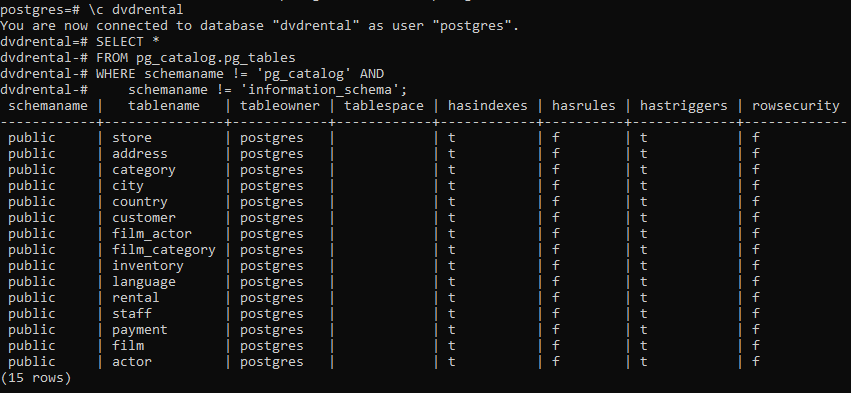851x393 pixels.
Task: Click the 'schemaname' column header
Action: coord(48,106)
